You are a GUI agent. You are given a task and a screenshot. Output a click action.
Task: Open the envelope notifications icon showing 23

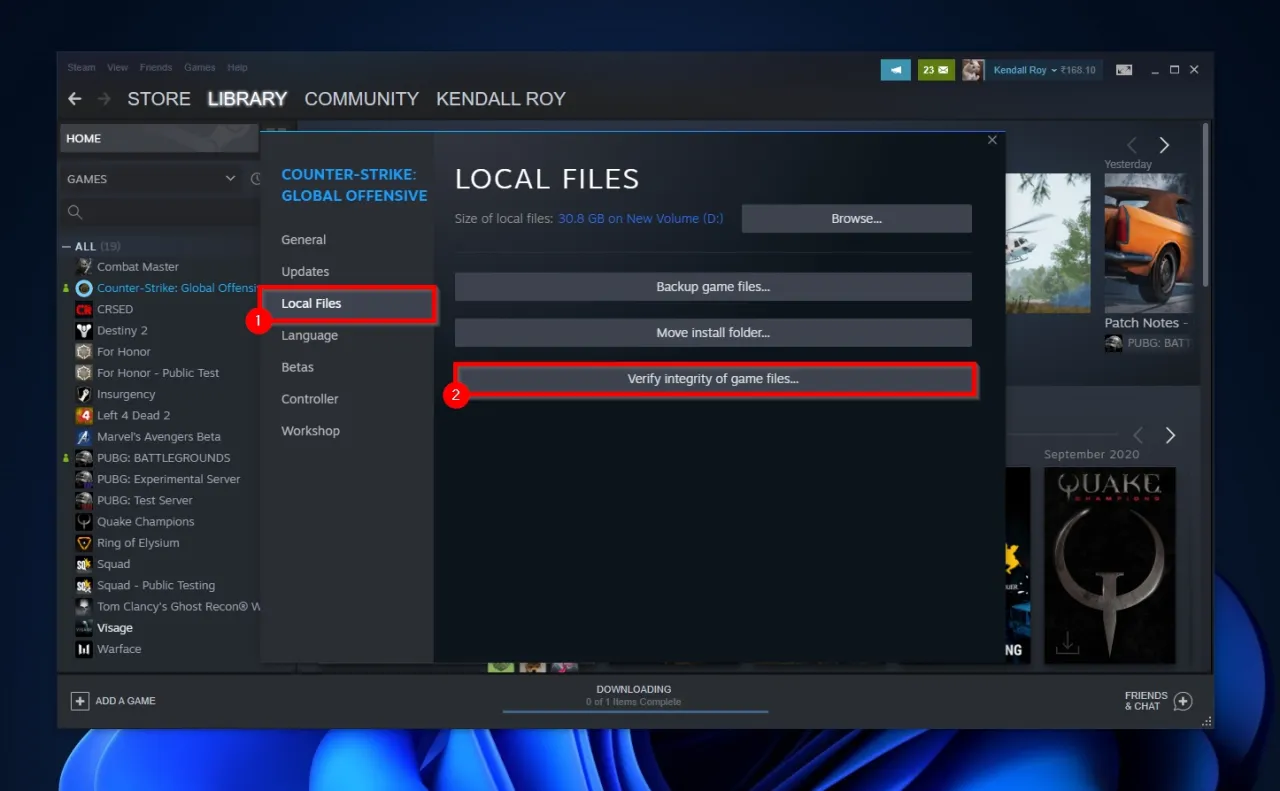coord(936,70)
